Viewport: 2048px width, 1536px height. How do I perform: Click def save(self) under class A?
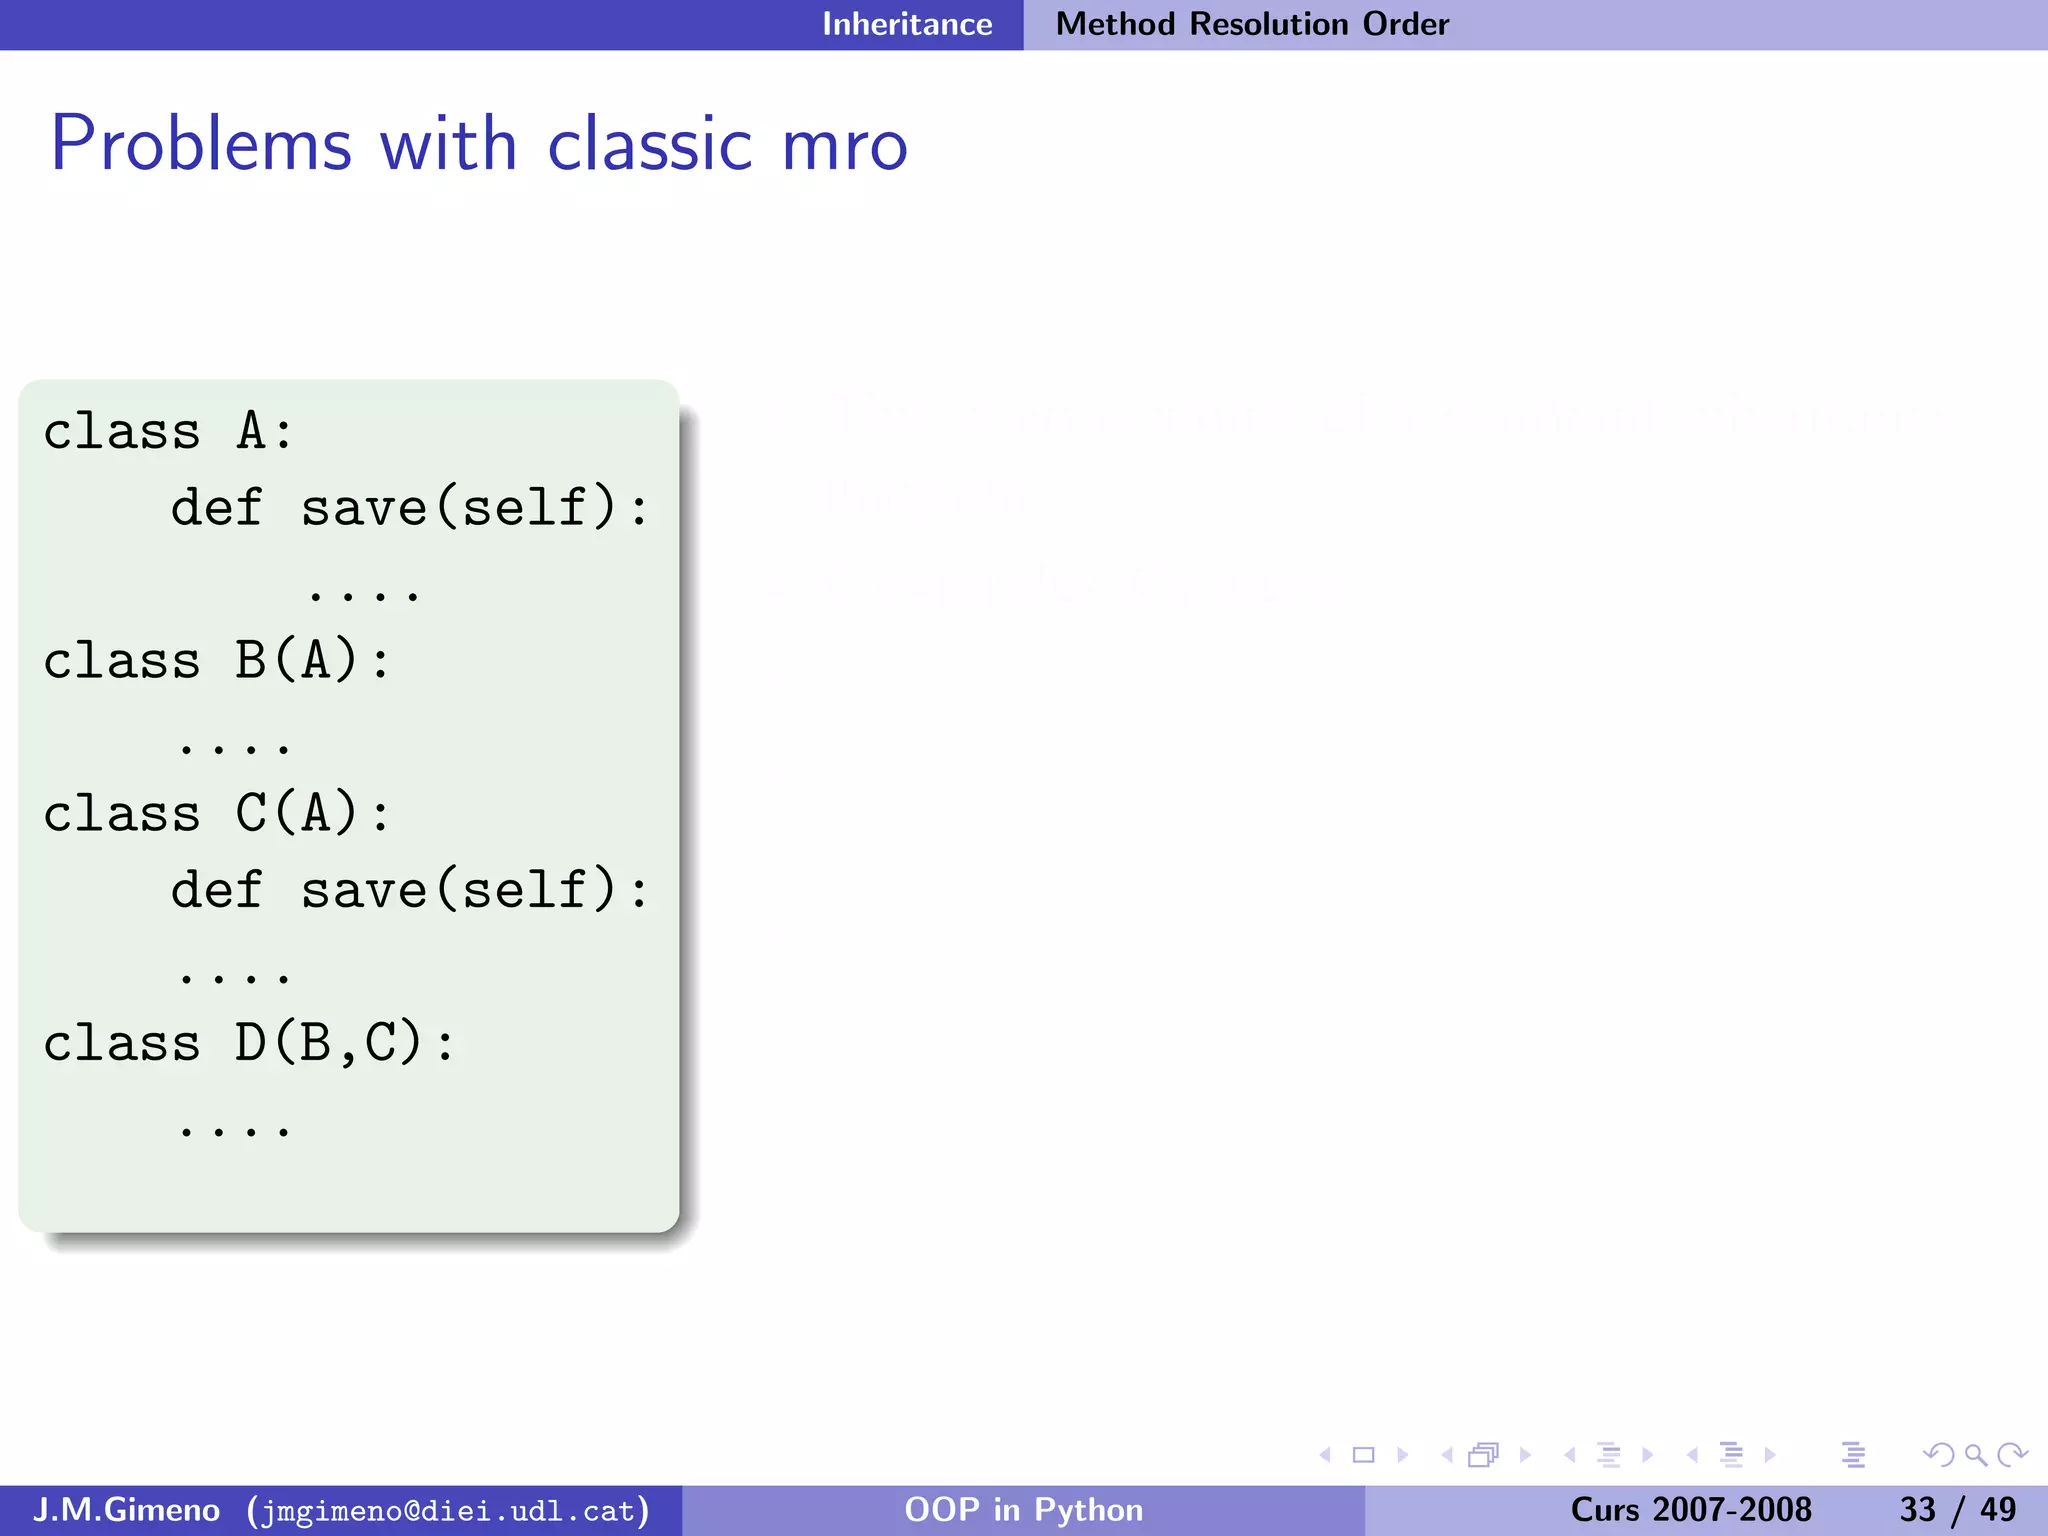[410, 508]
